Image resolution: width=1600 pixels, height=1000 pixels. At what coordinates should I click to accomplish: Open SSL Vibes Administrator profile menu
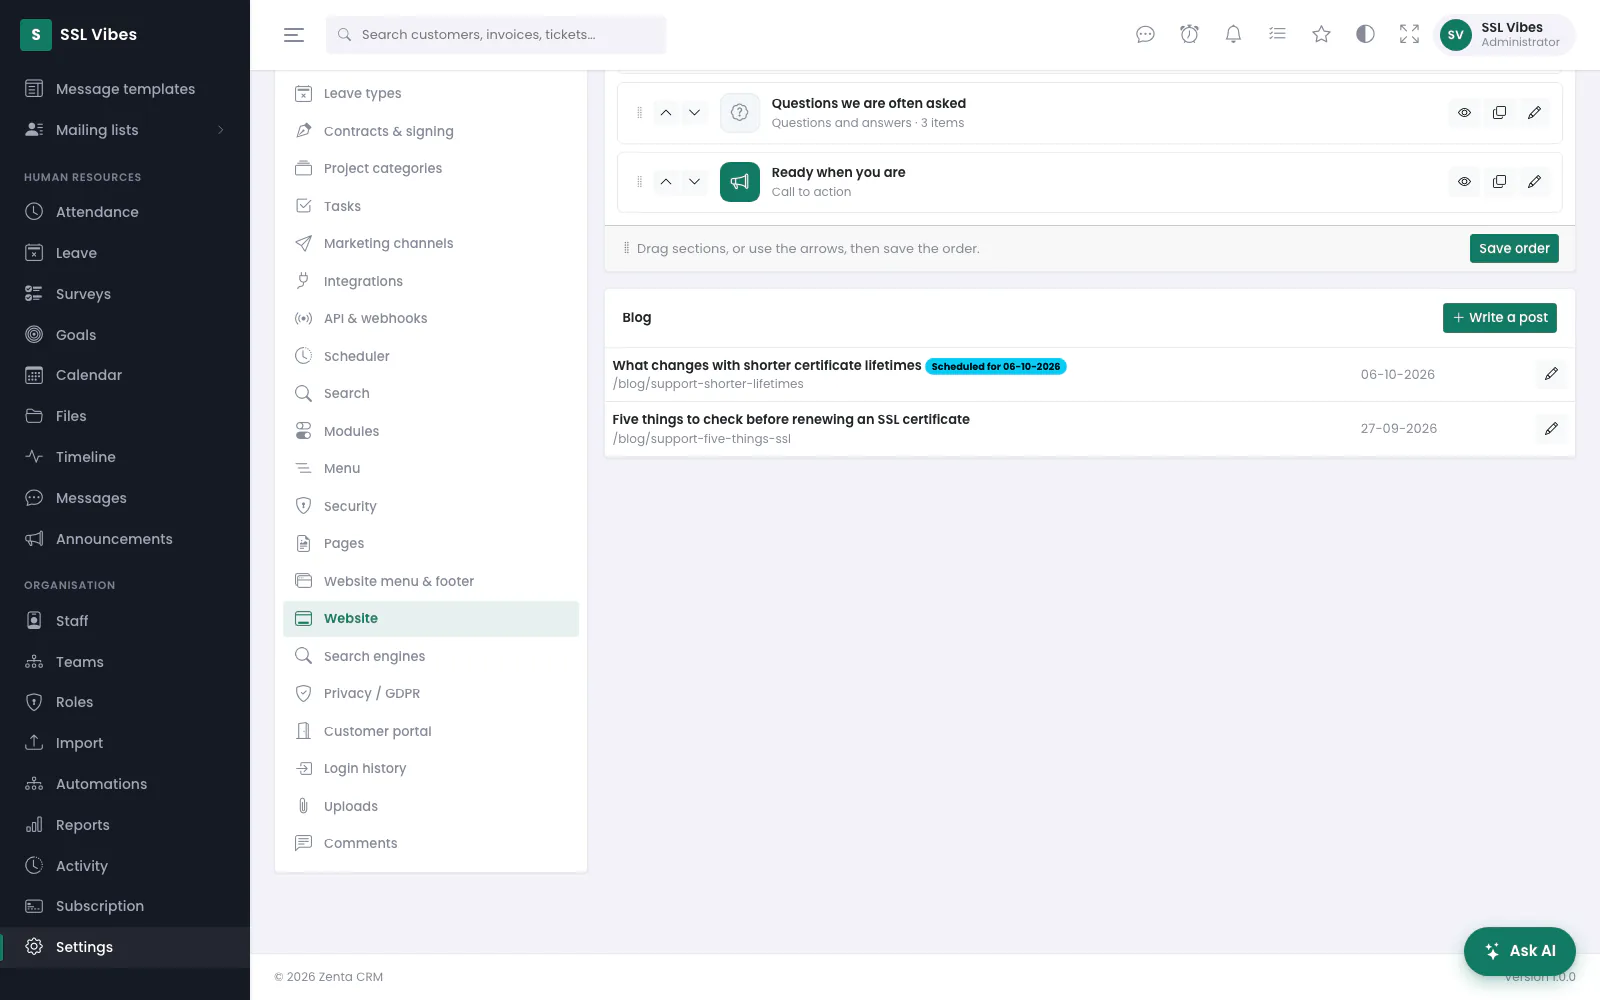(x=1504, y=35)
